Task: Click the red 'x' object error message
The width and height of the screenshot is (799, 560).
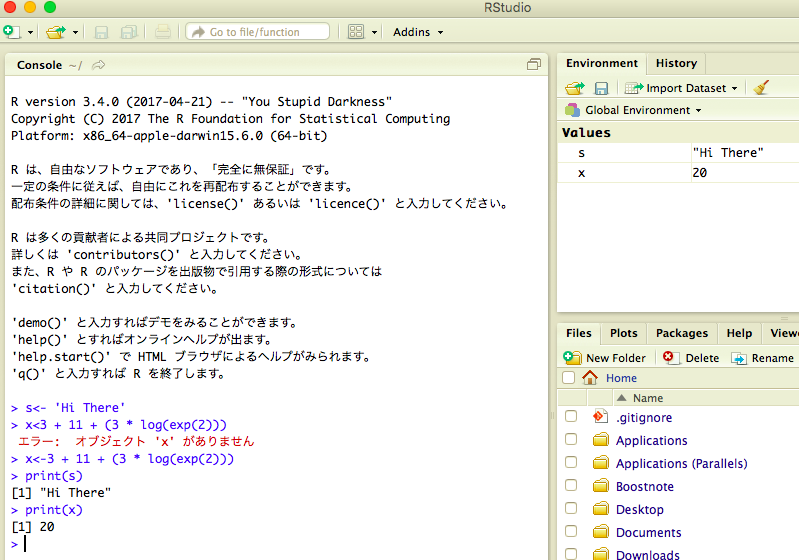Action: point(136,441)
